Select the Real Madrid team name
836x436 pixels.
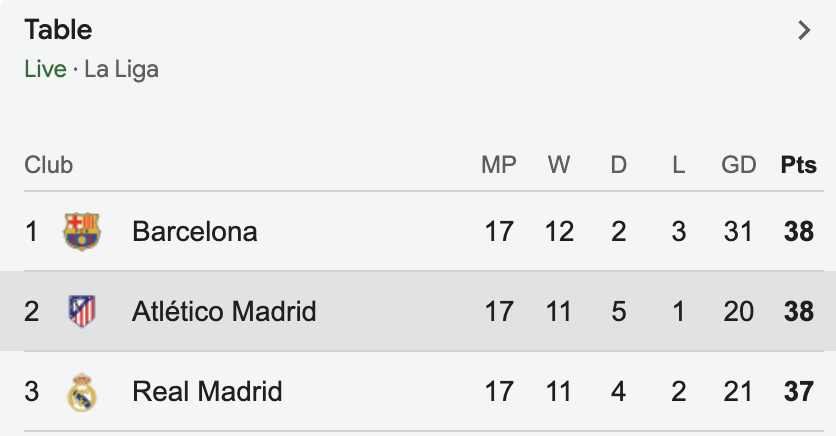(207, 391)
